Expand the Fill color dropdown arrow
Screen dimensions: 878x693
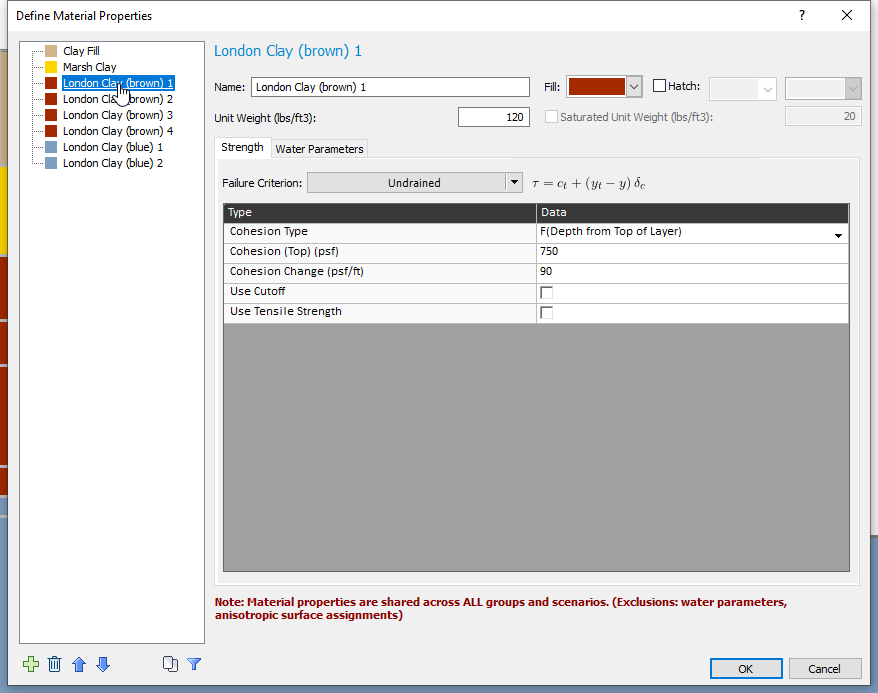click(x=633, y=86)
